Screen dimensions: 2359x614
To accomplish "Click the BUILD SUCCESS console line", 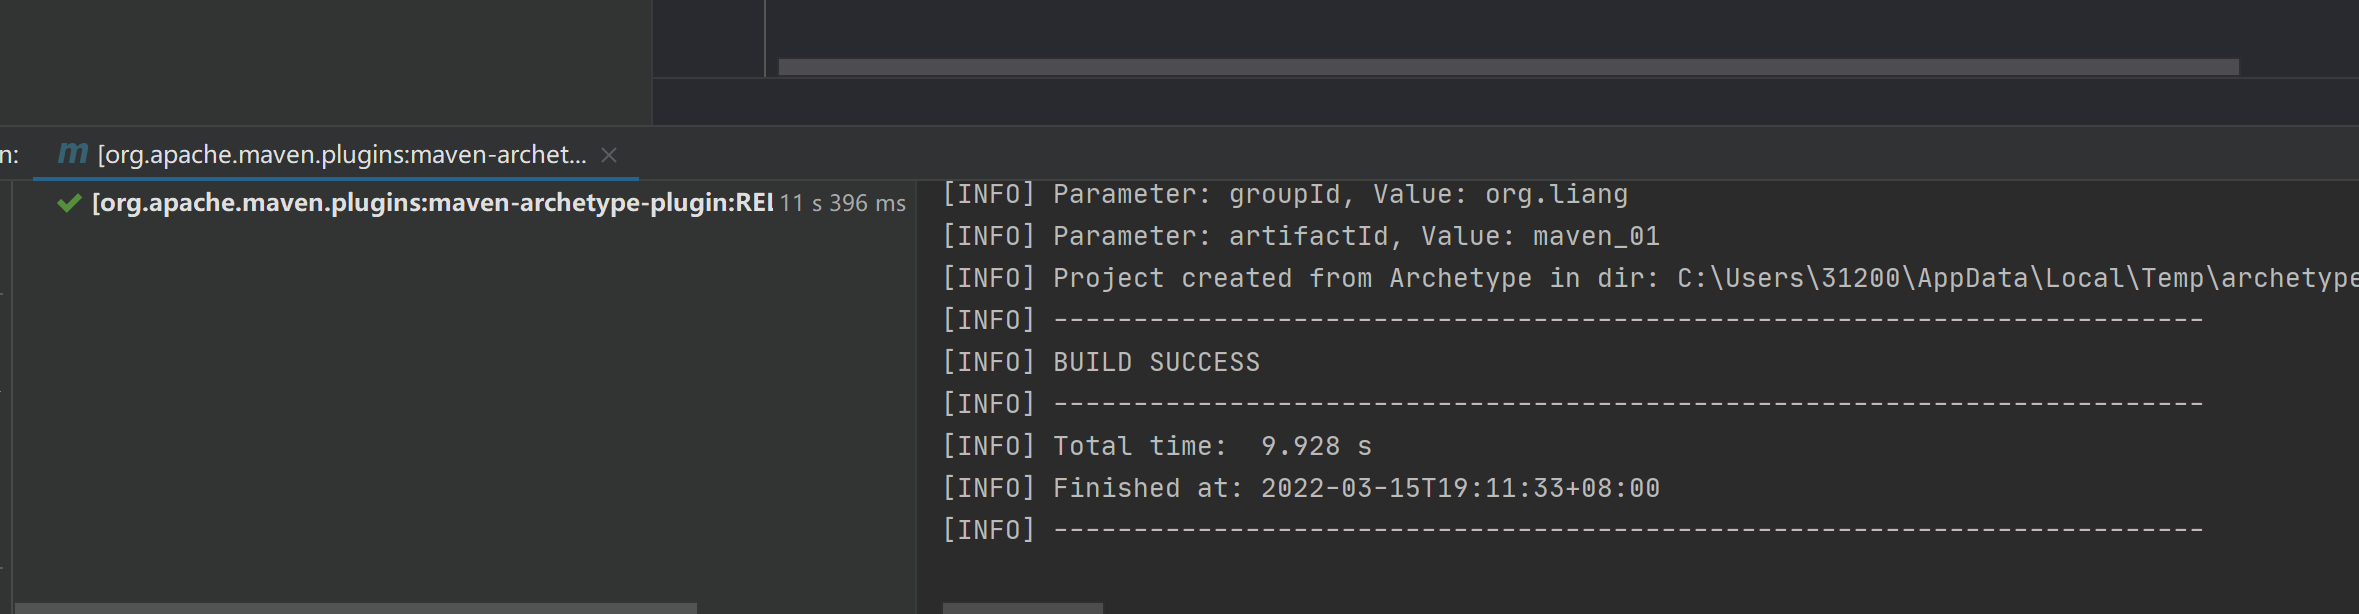I will 1102,362.
